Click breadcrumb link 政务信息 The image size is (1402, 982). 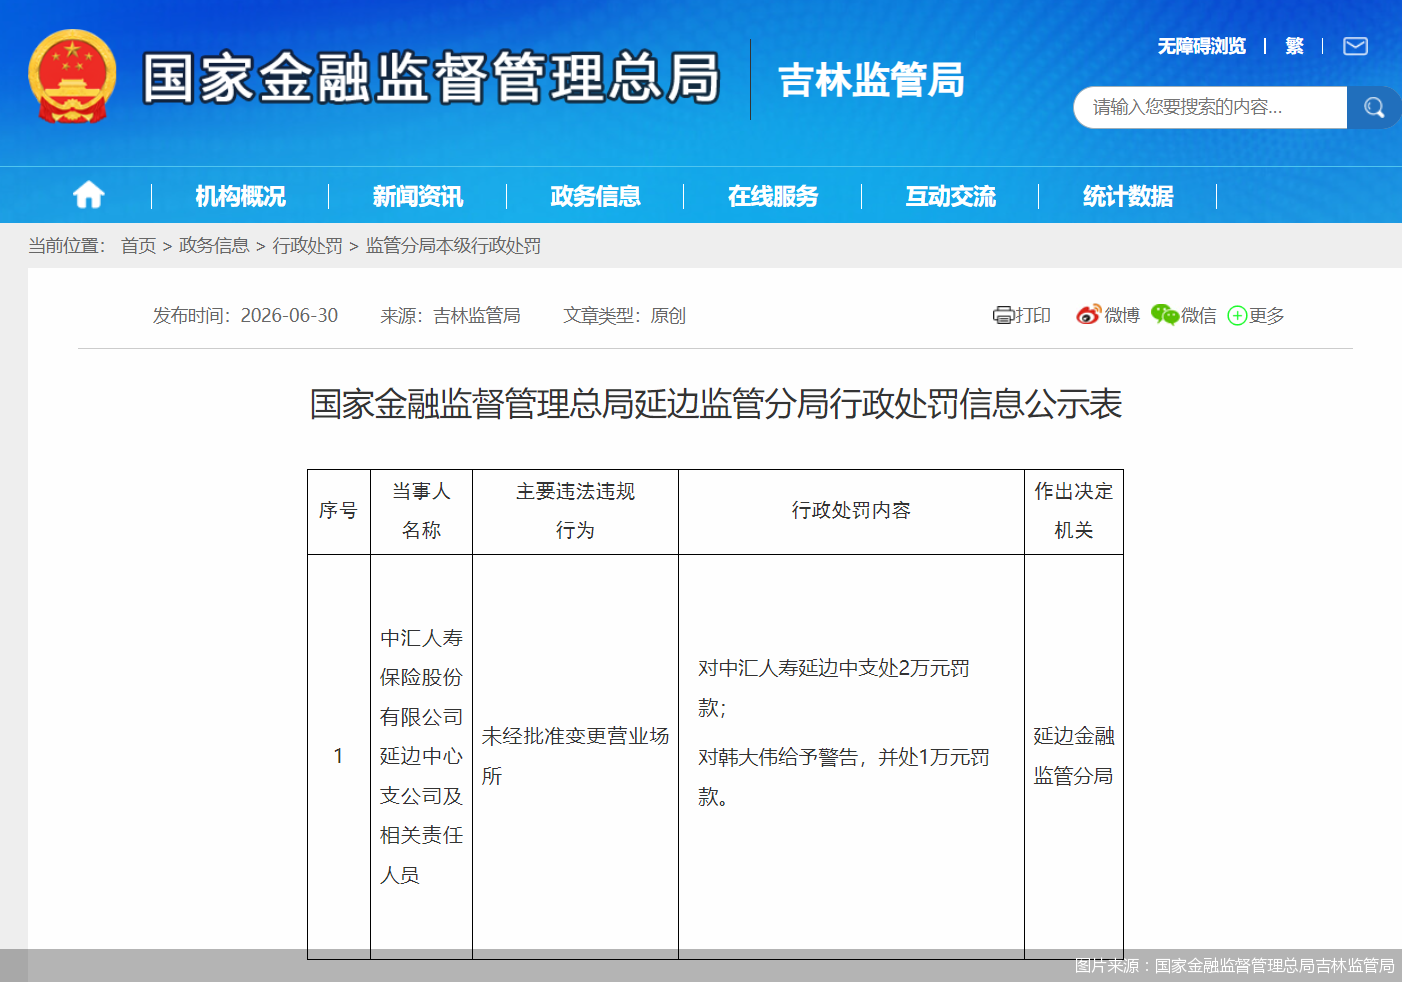(x=214, y=246)
